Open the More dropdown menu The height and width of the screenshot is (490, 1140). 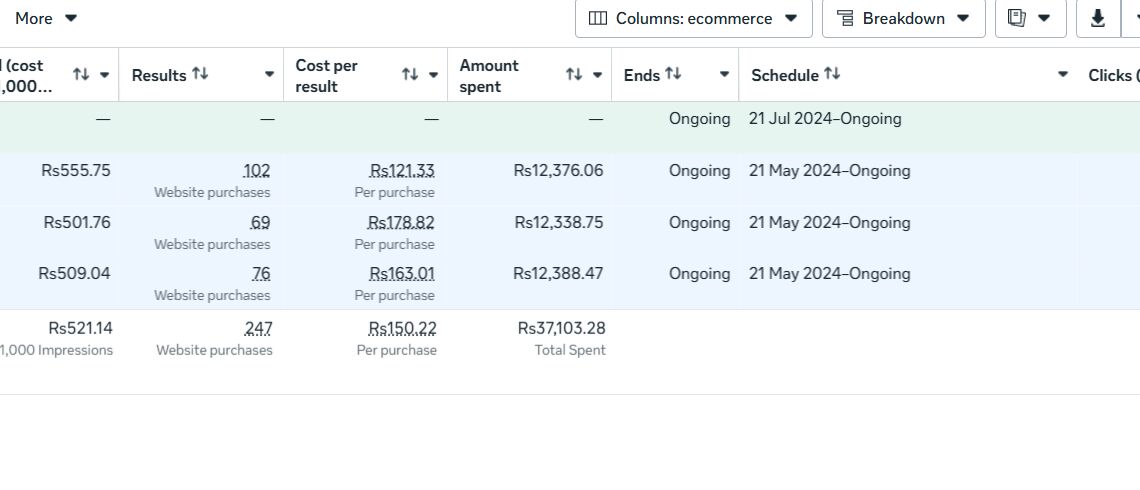click(x=45, y=18)
